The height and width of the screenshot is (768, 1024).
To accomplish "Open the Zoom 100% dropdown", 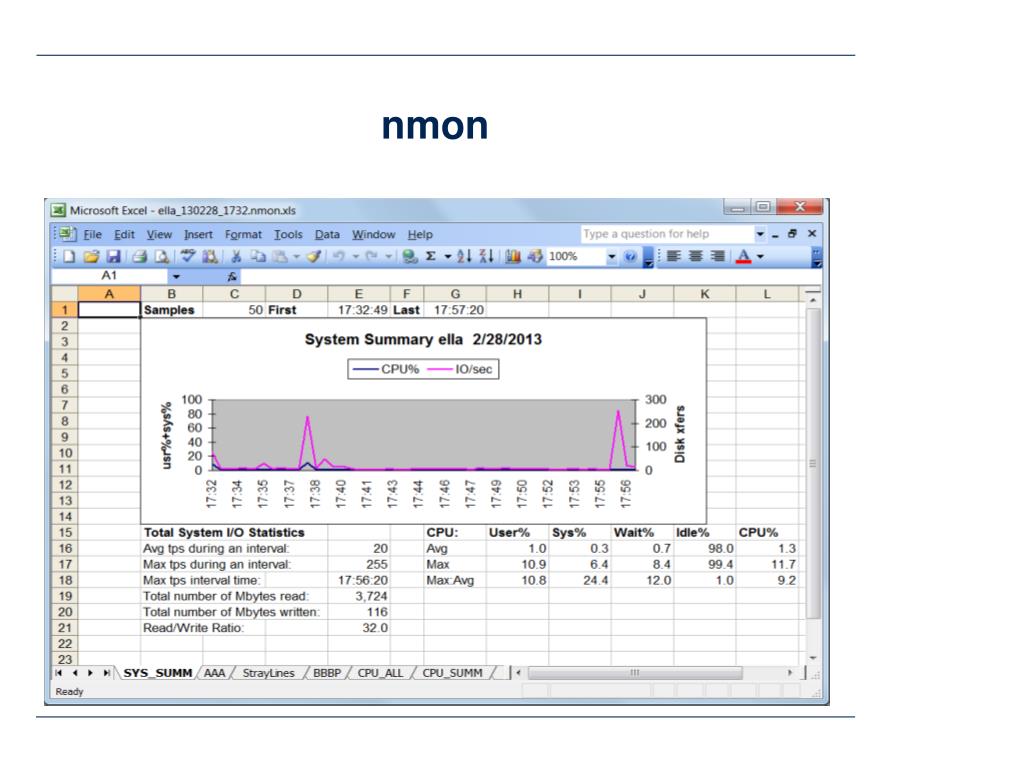I will tap(612, 257).
